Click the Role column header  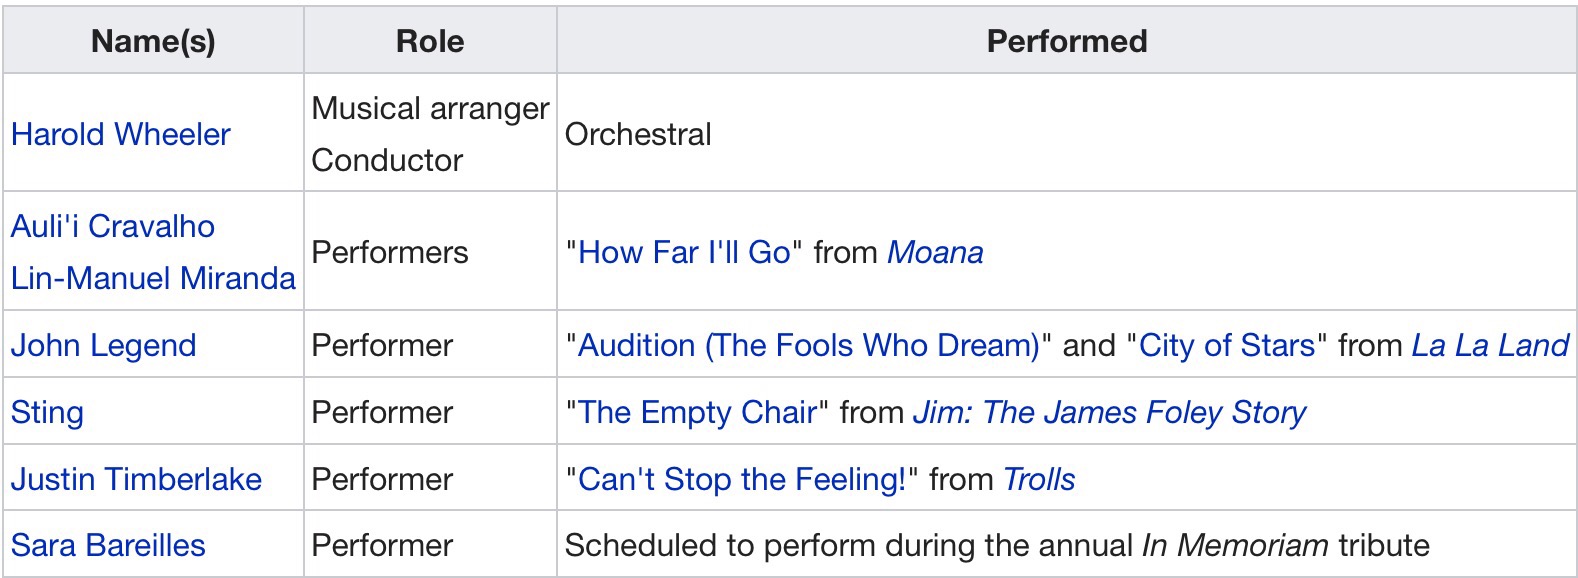430,41
